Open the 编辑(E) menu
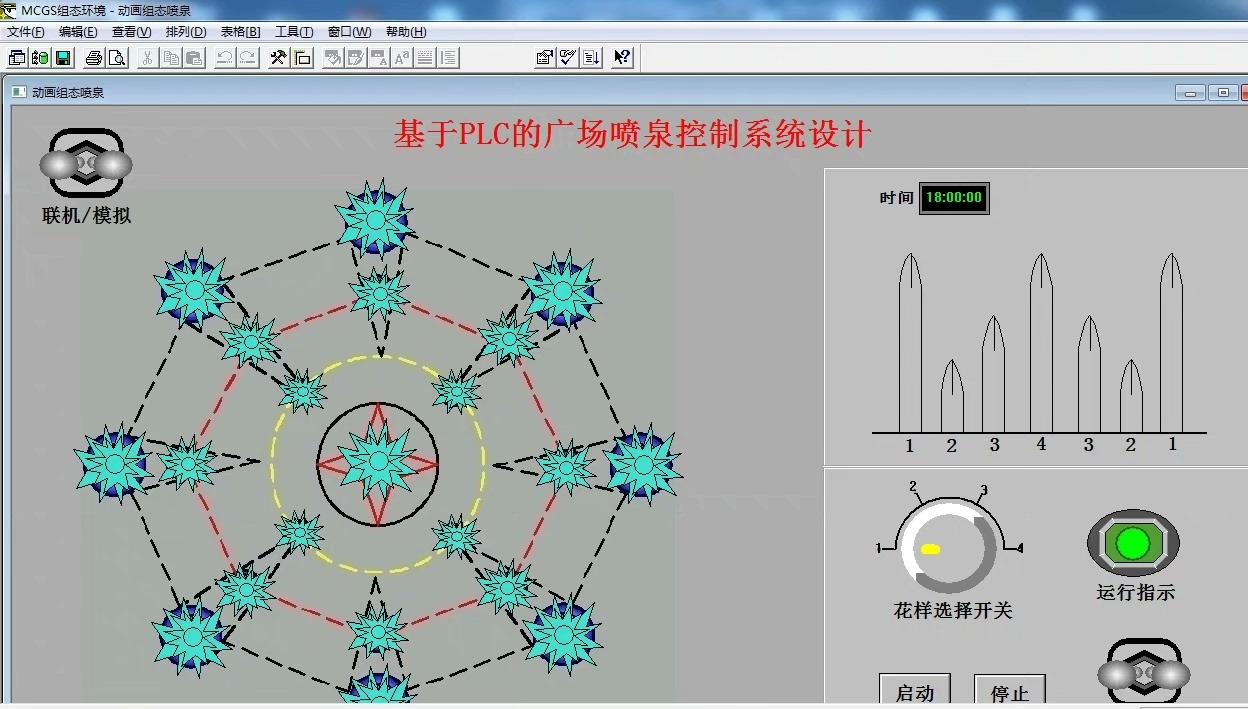This screenshot has height=709, width=1248. (78, 32)
